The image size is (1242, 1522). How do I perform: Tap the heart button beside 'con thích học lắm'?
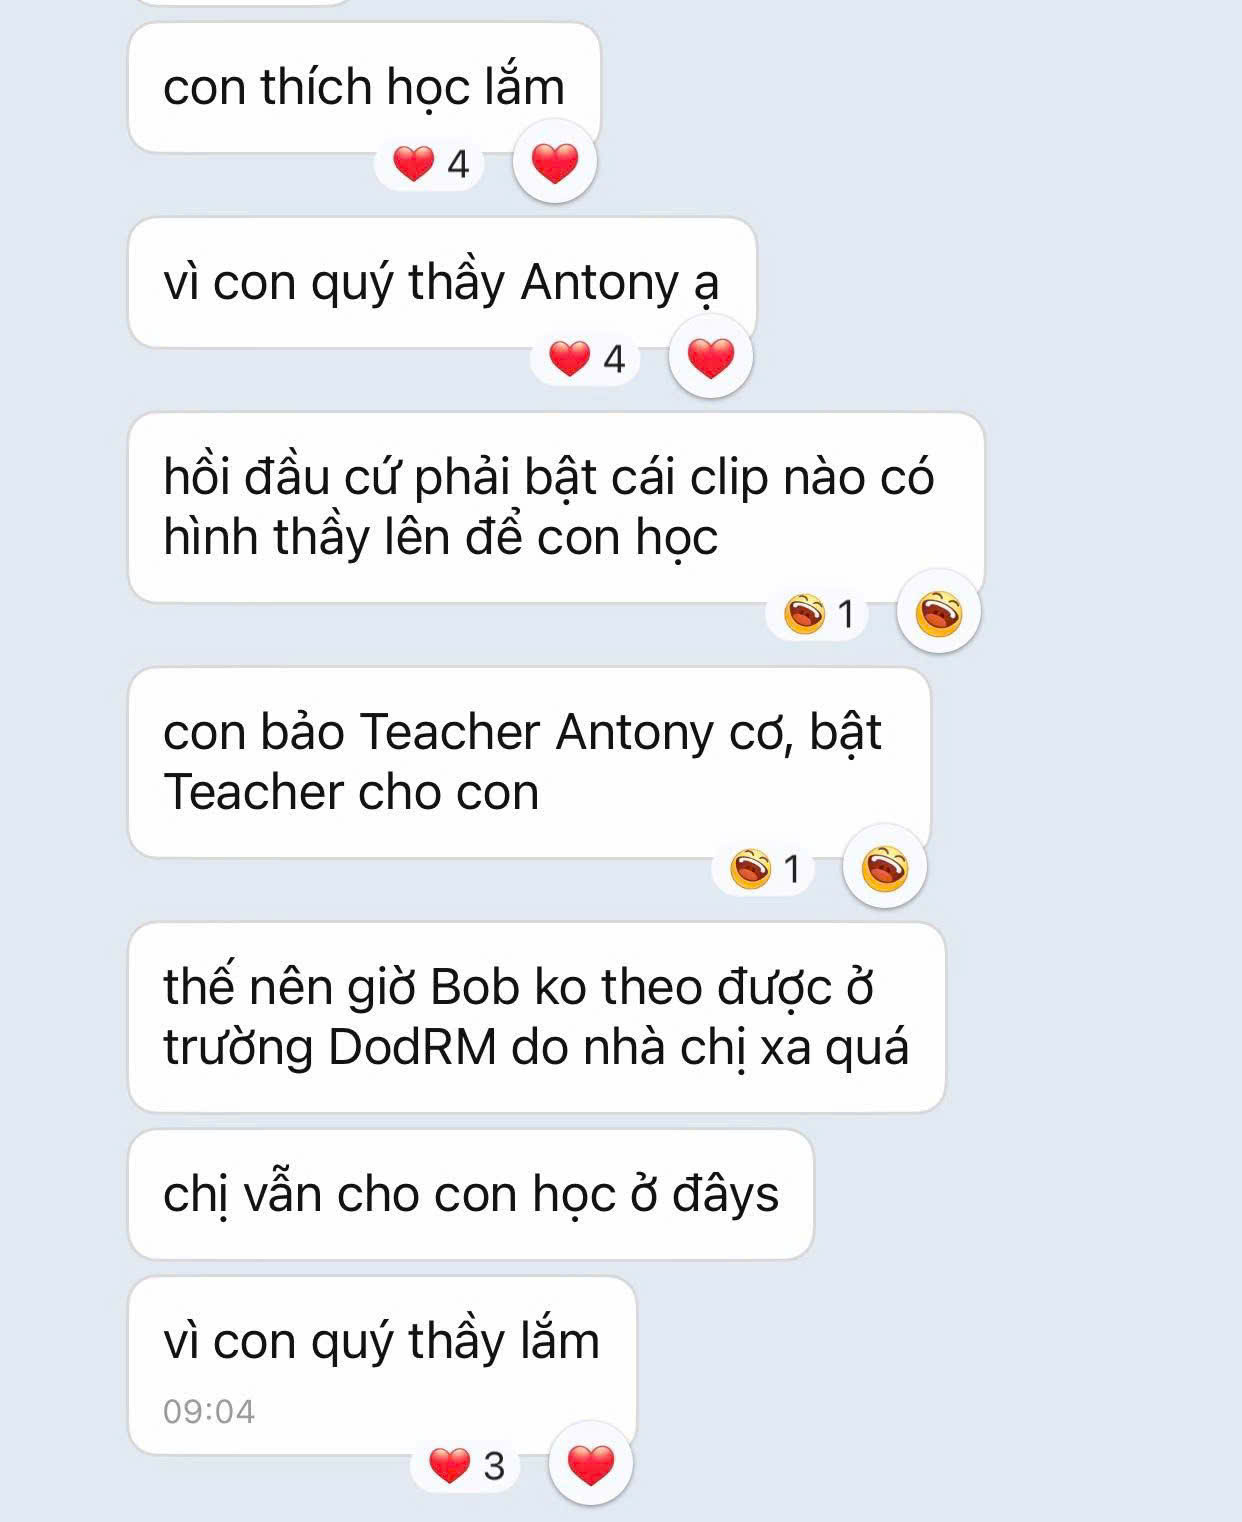(555, 162)
